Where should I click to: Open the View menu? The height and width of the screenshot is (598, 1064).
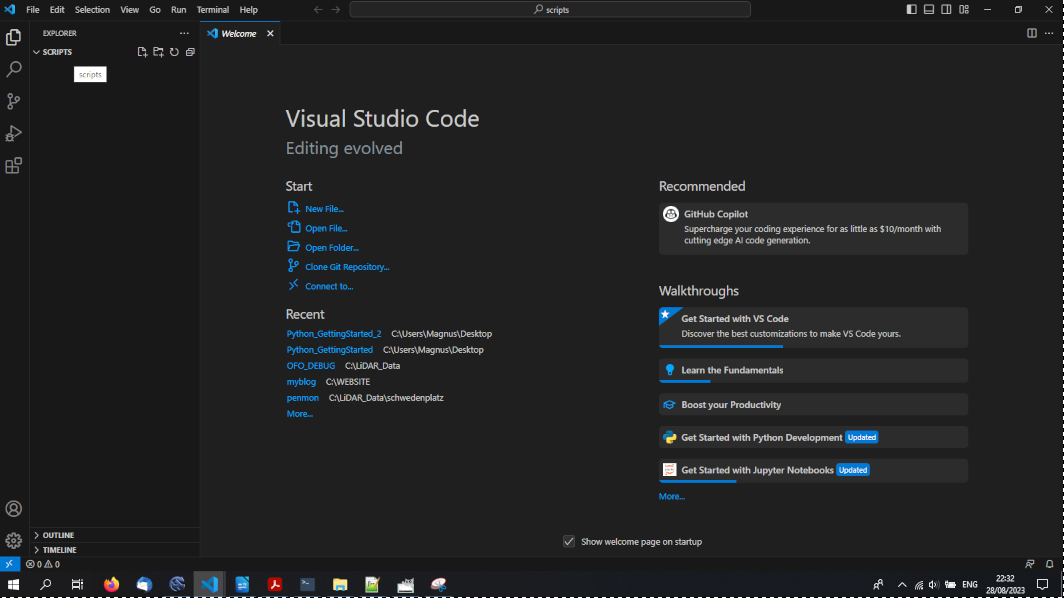click(x=130, y=10)
